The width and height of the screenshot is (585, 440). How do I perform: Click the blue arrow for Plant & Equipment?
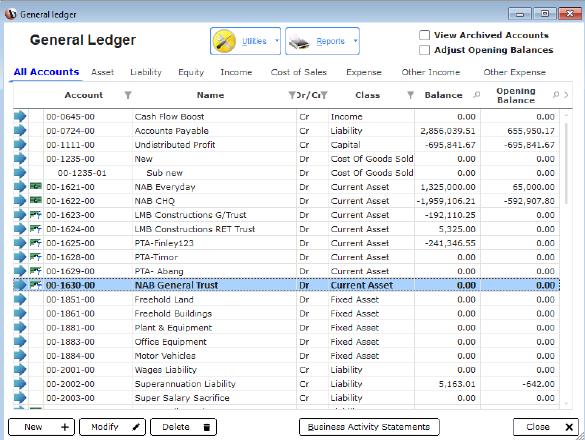coord(20,327)
